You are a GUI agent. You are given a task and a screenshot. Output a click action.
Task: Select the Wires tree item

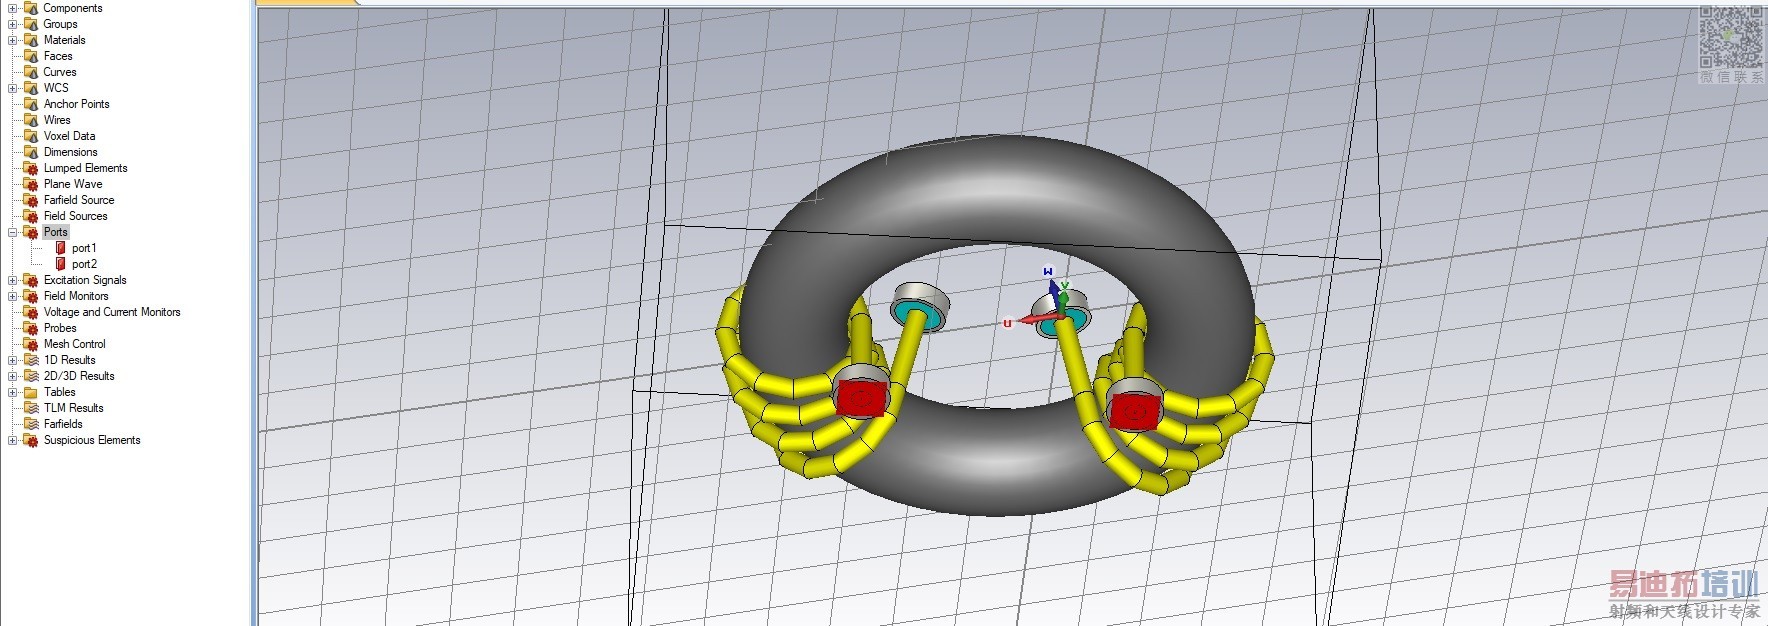[x=57, y=120]
